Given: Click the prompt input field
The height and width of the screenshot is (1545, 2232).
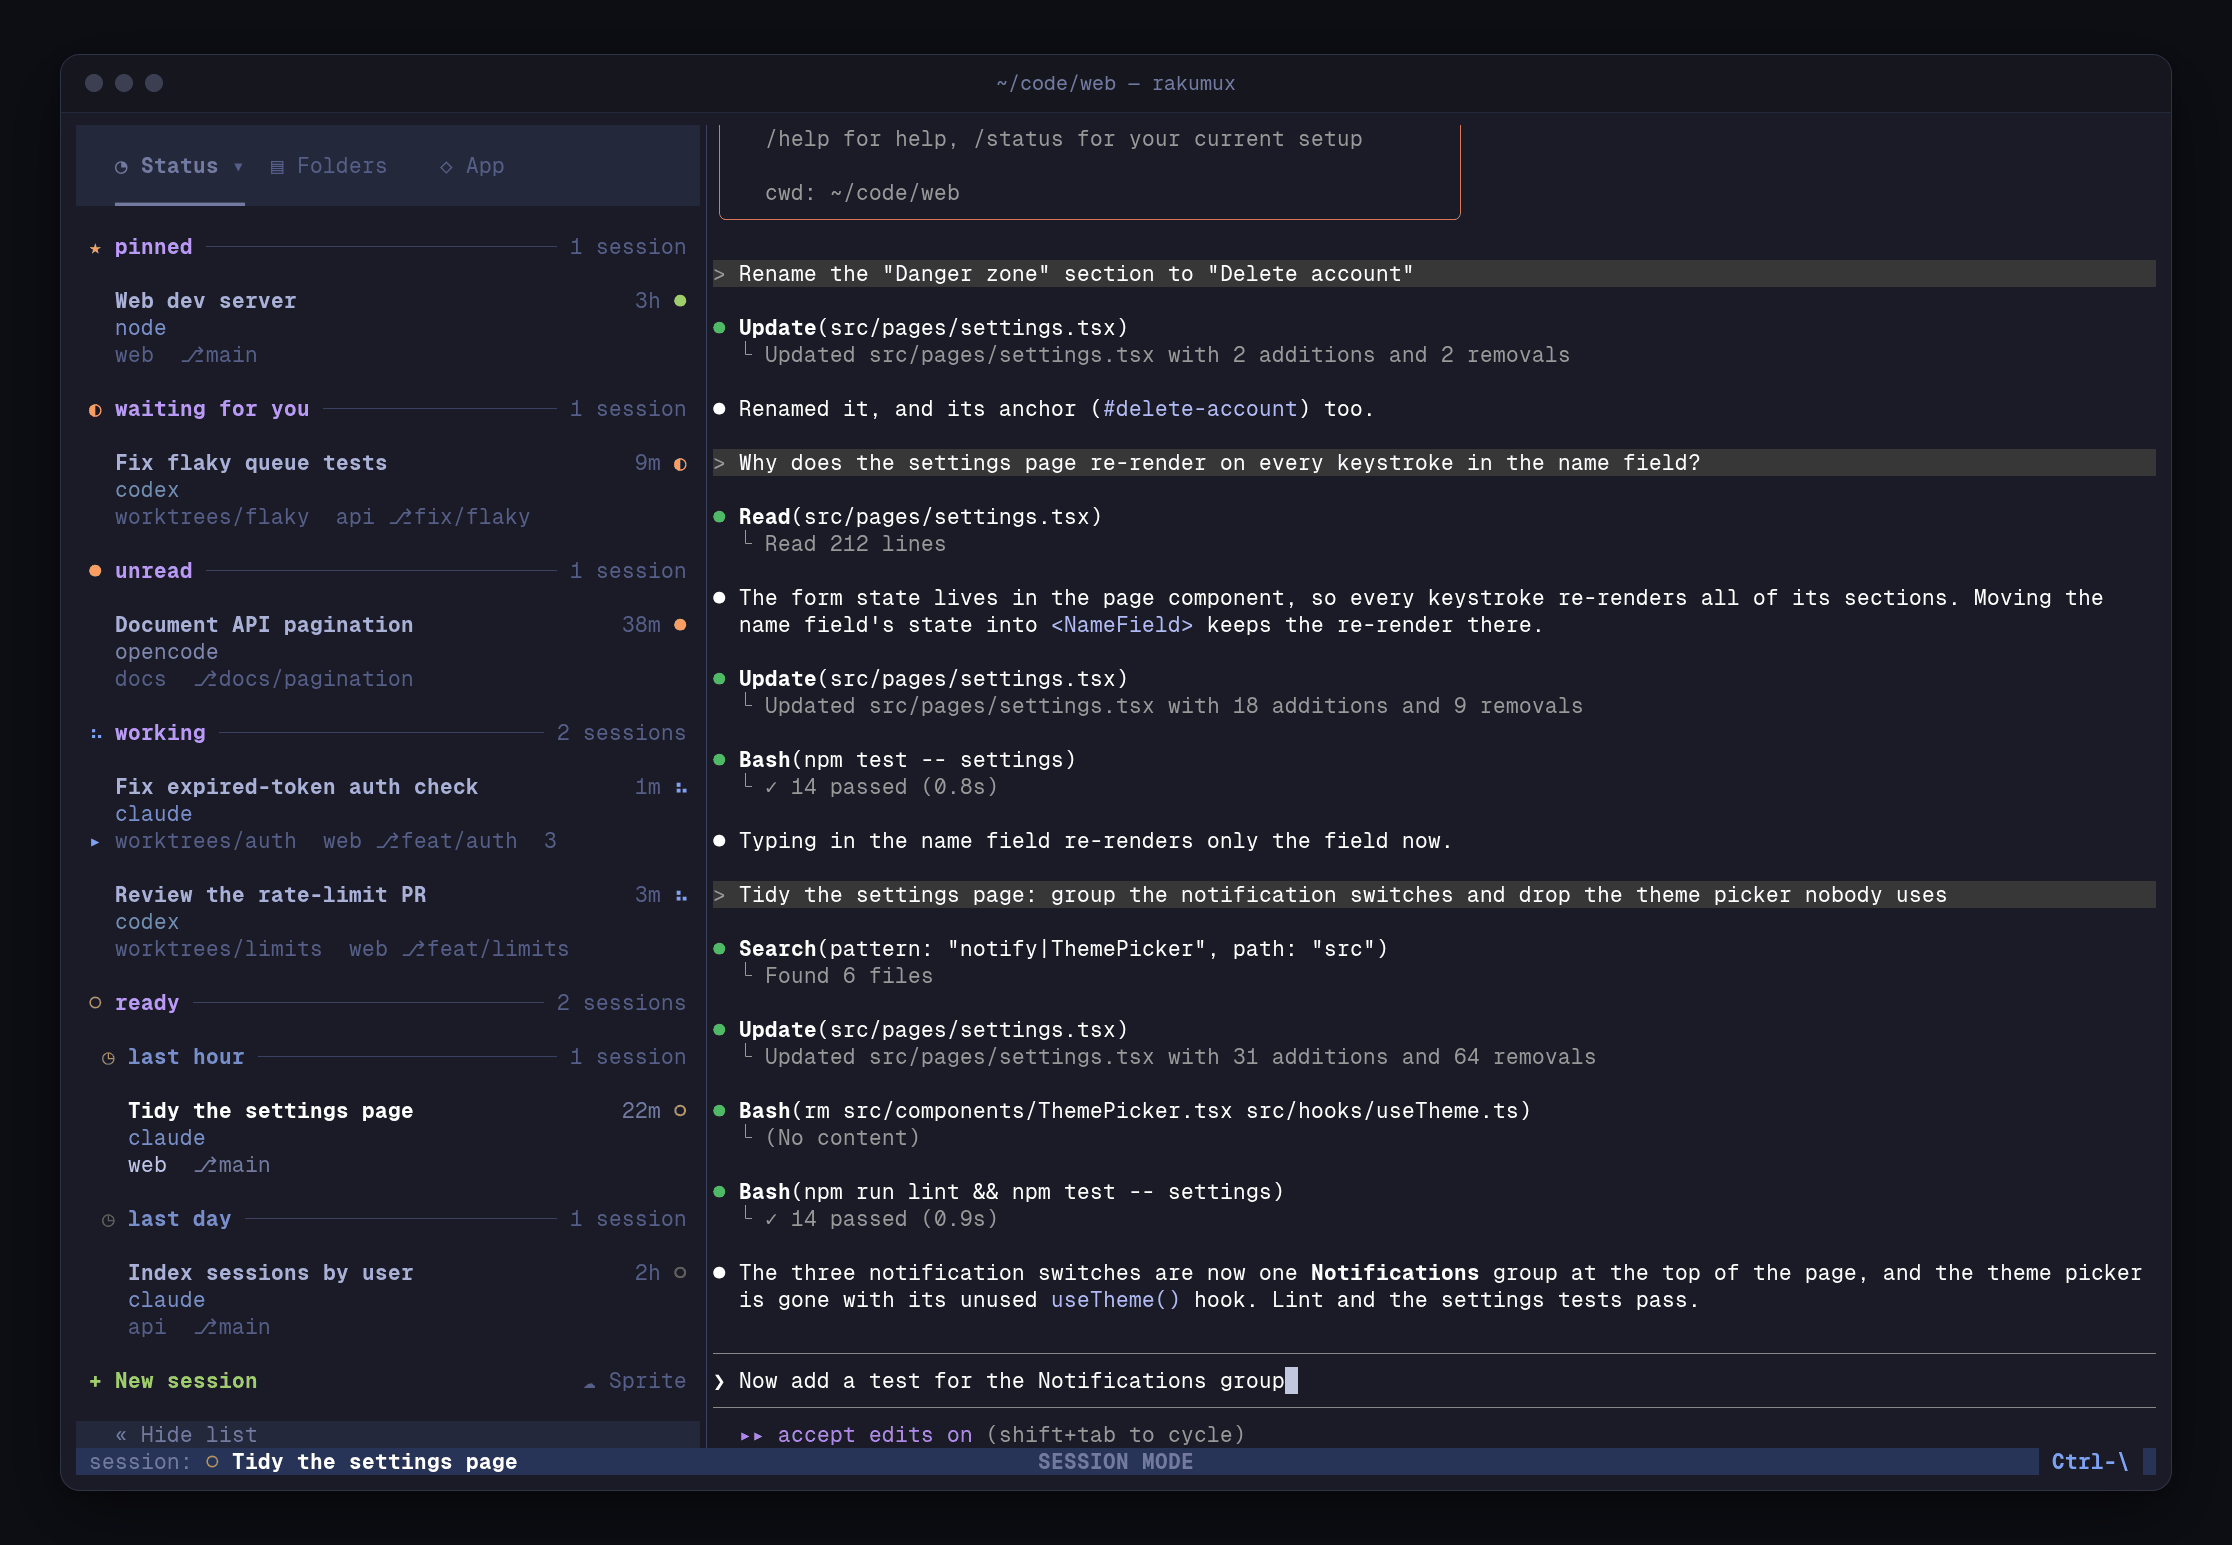Looking at the screenshot, I should 1434,1381.
